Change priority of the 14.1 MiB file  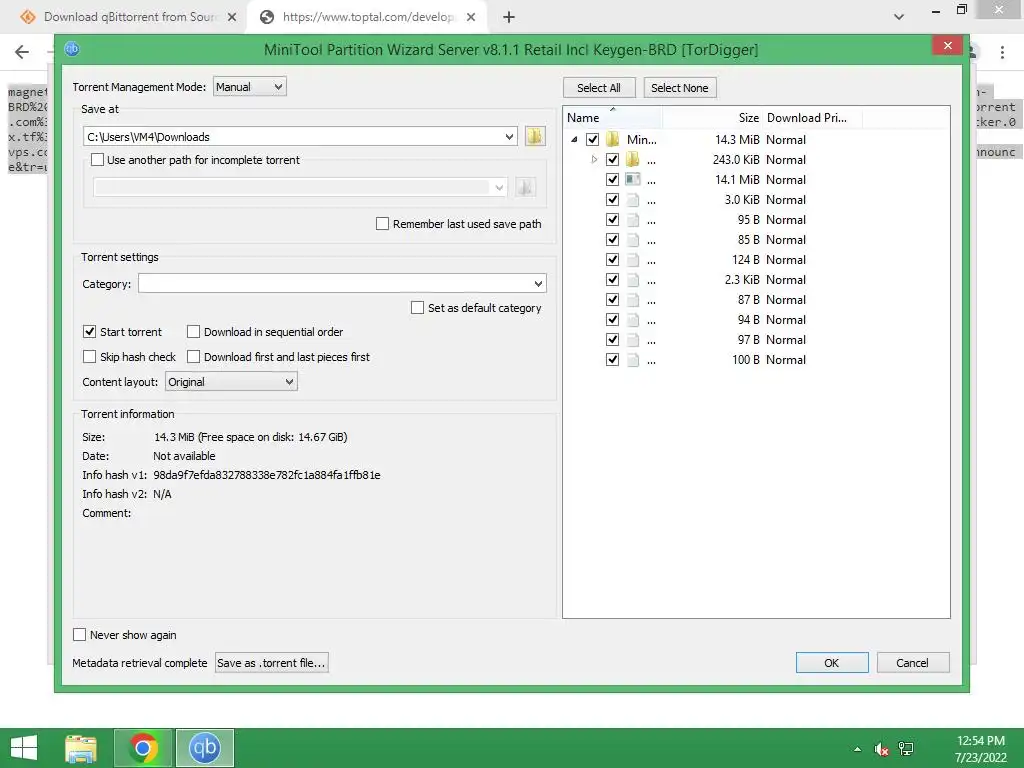coord(786,179)
